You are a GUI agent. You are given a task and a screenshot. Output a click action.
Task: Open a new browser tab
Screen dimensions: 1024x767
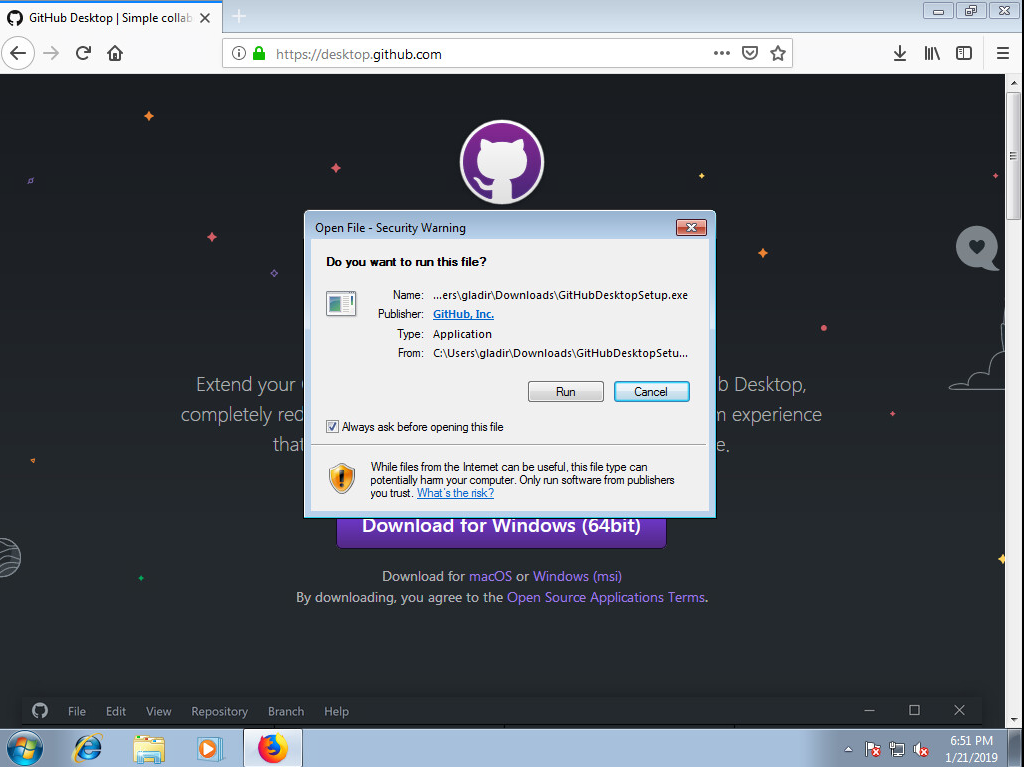[x=239, y=16]
